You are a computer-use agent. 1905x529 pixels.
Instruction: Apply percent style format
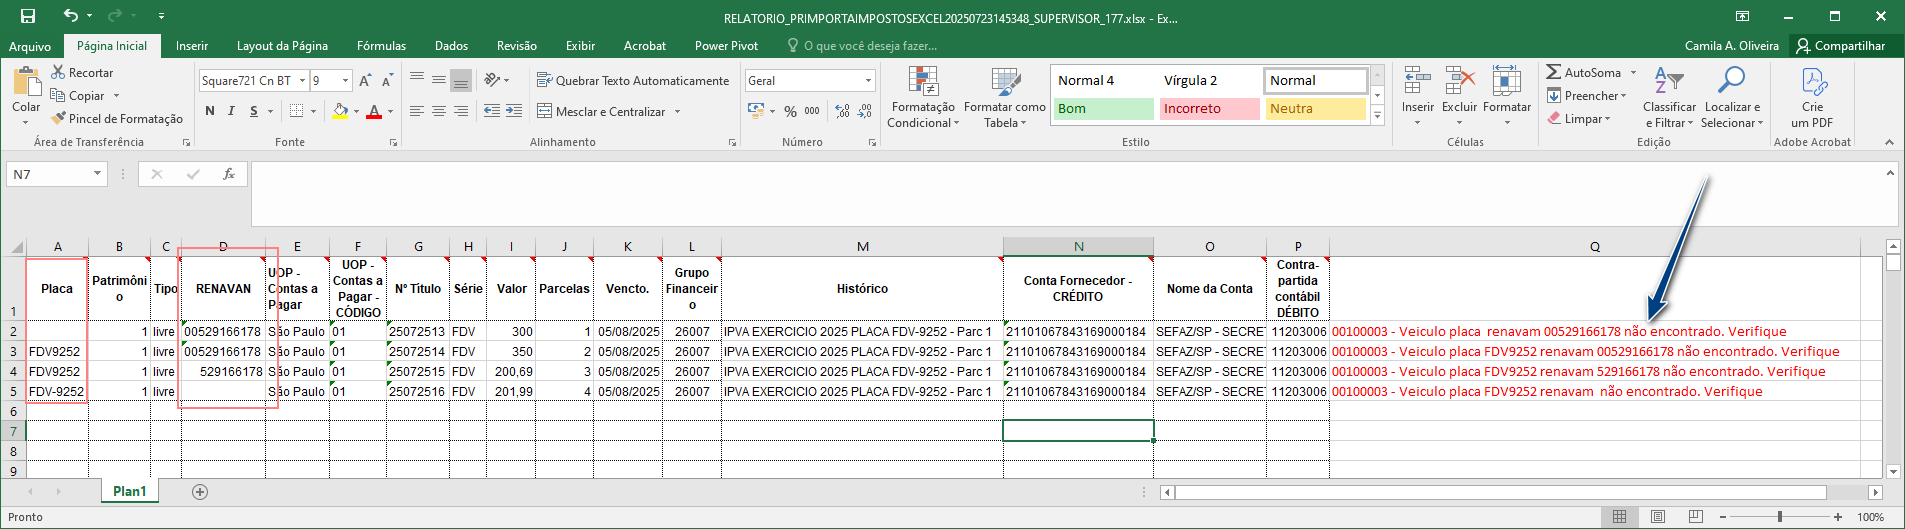point(790,111)
